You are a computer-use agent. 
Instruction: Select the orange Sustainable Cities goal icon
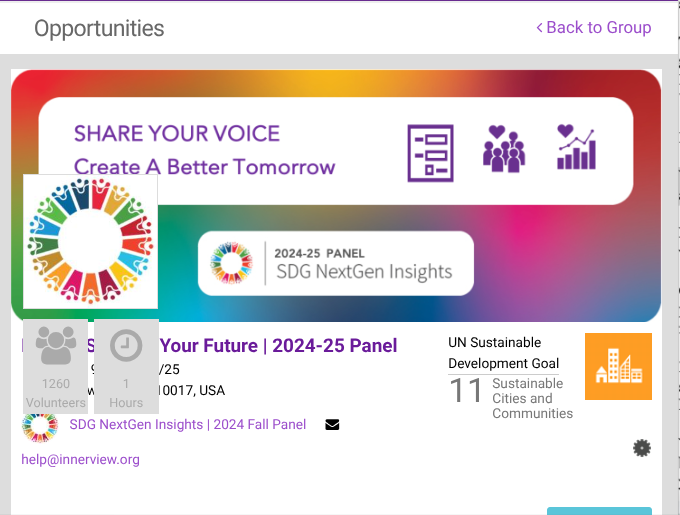[618, 366]
